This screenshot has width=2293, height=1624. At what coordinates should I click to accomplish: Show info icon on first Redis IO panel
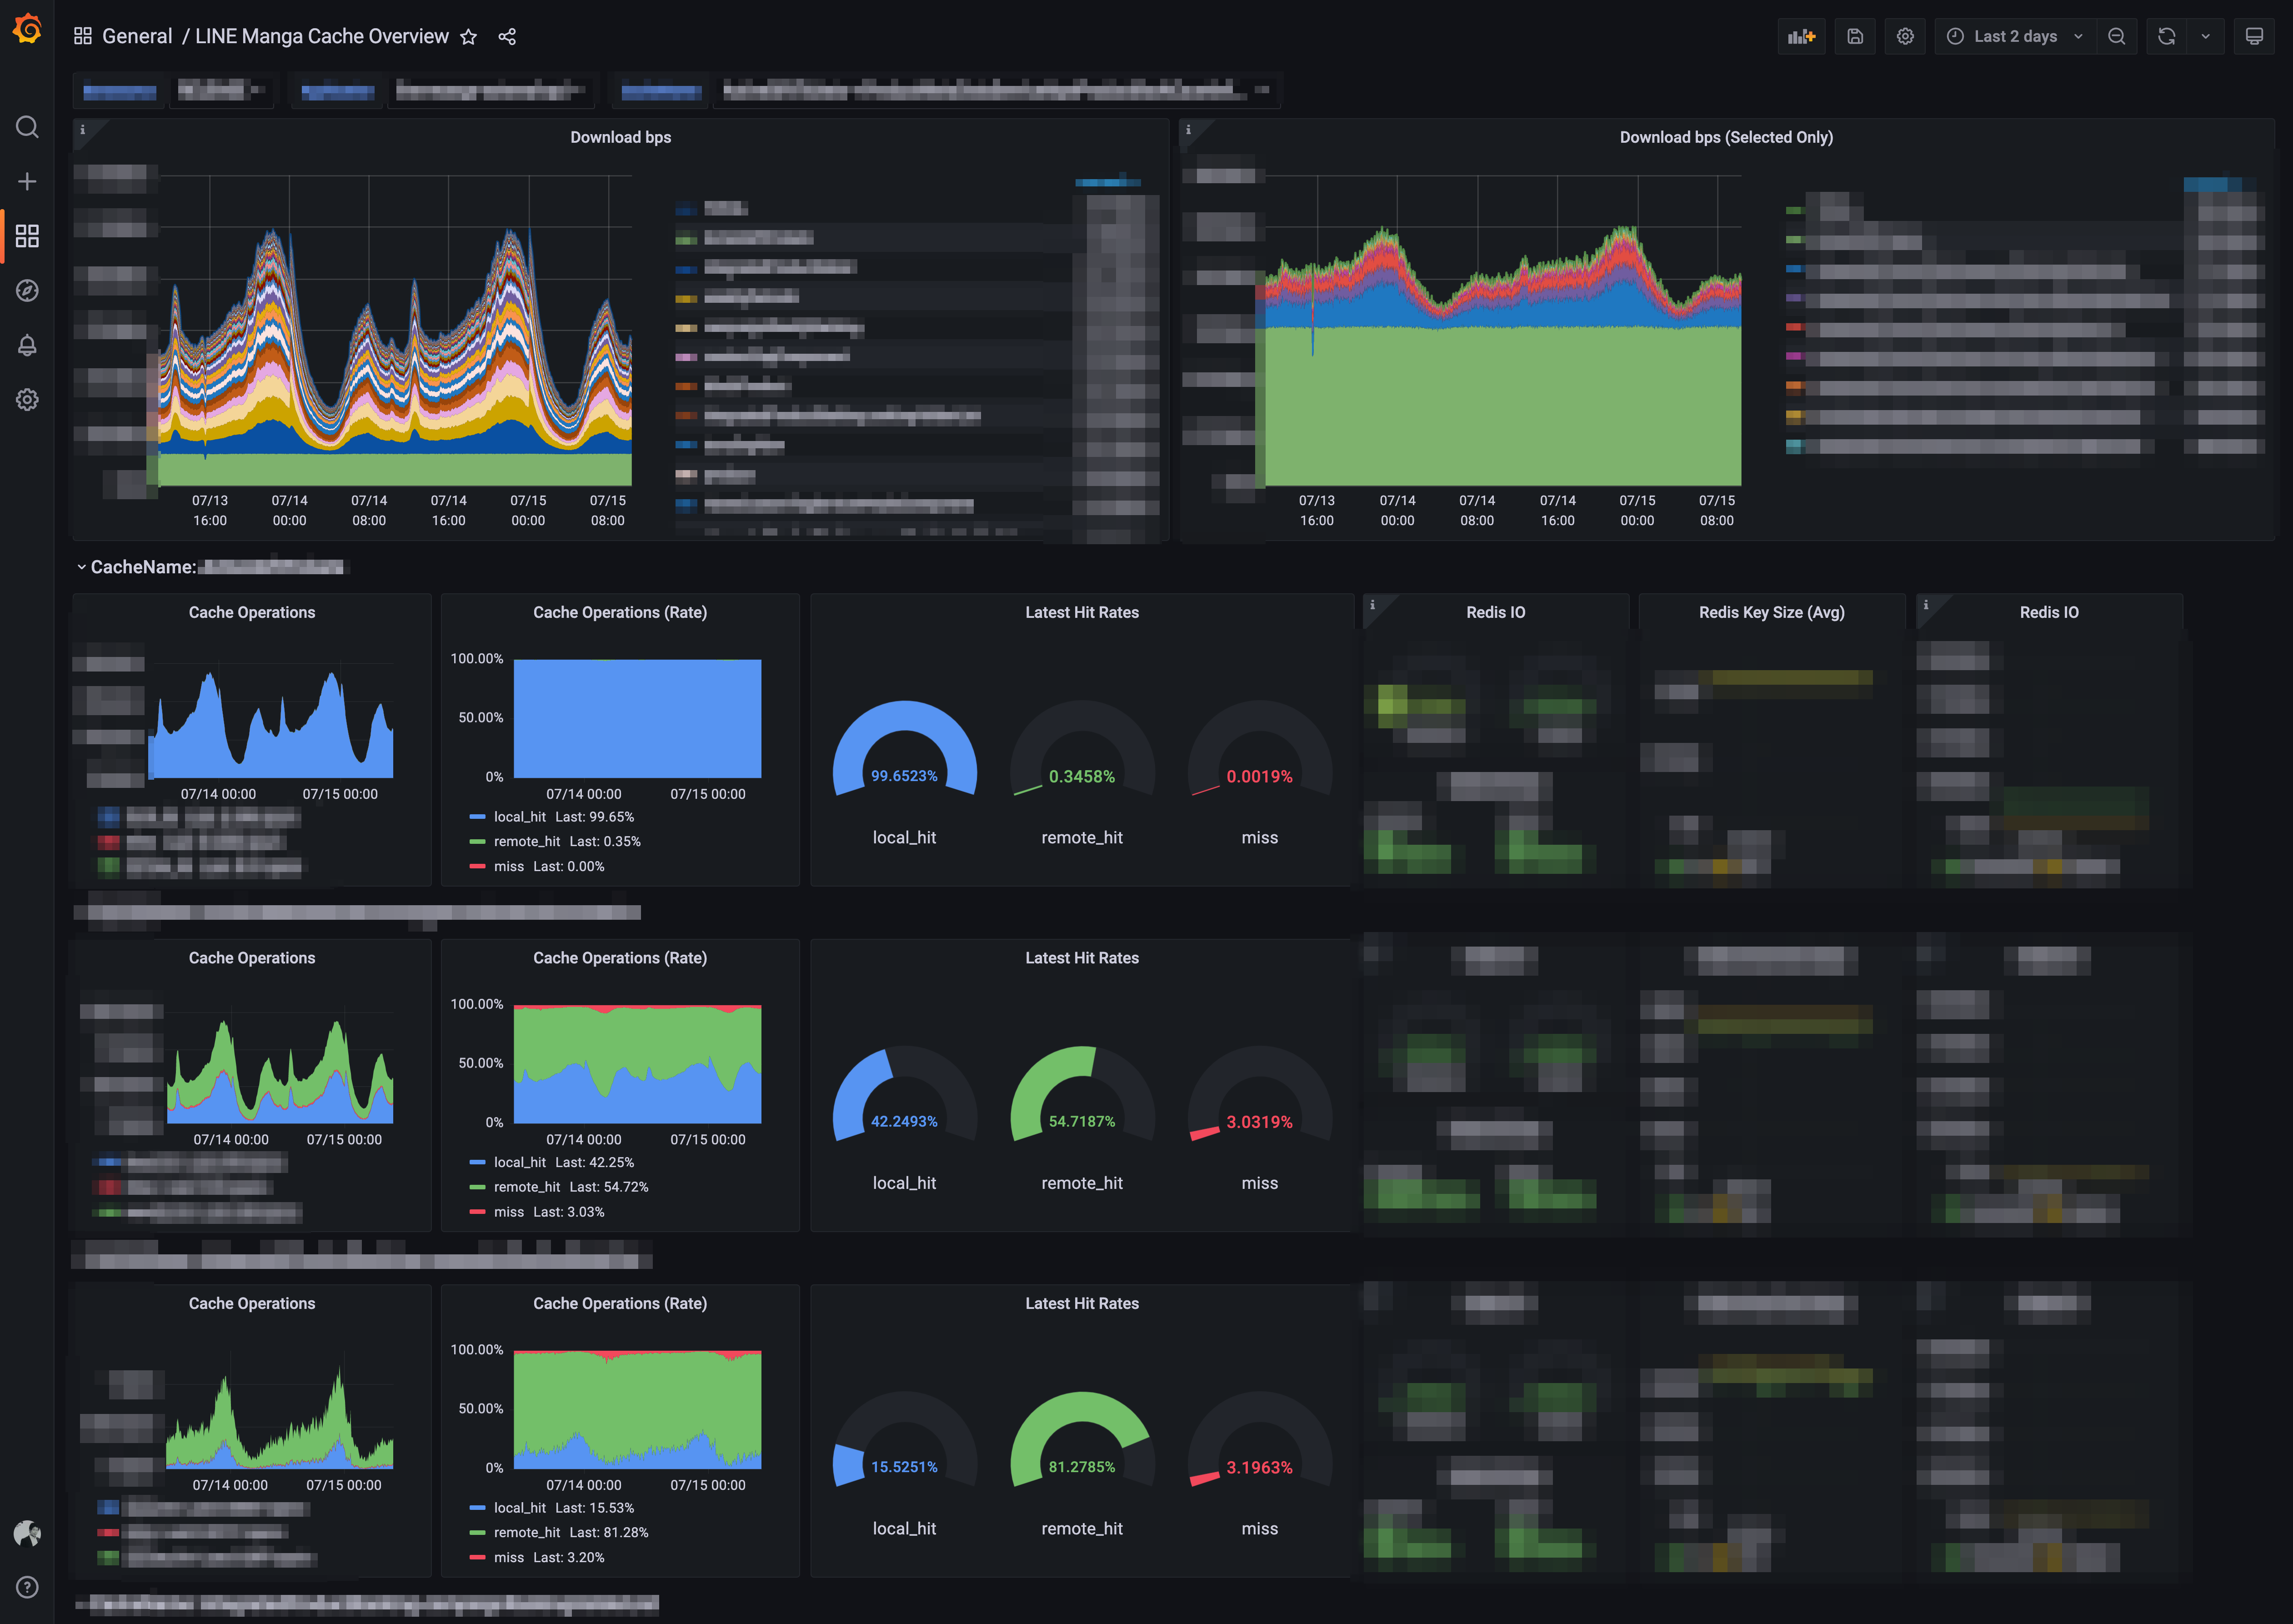click(x=1372, y=605)
